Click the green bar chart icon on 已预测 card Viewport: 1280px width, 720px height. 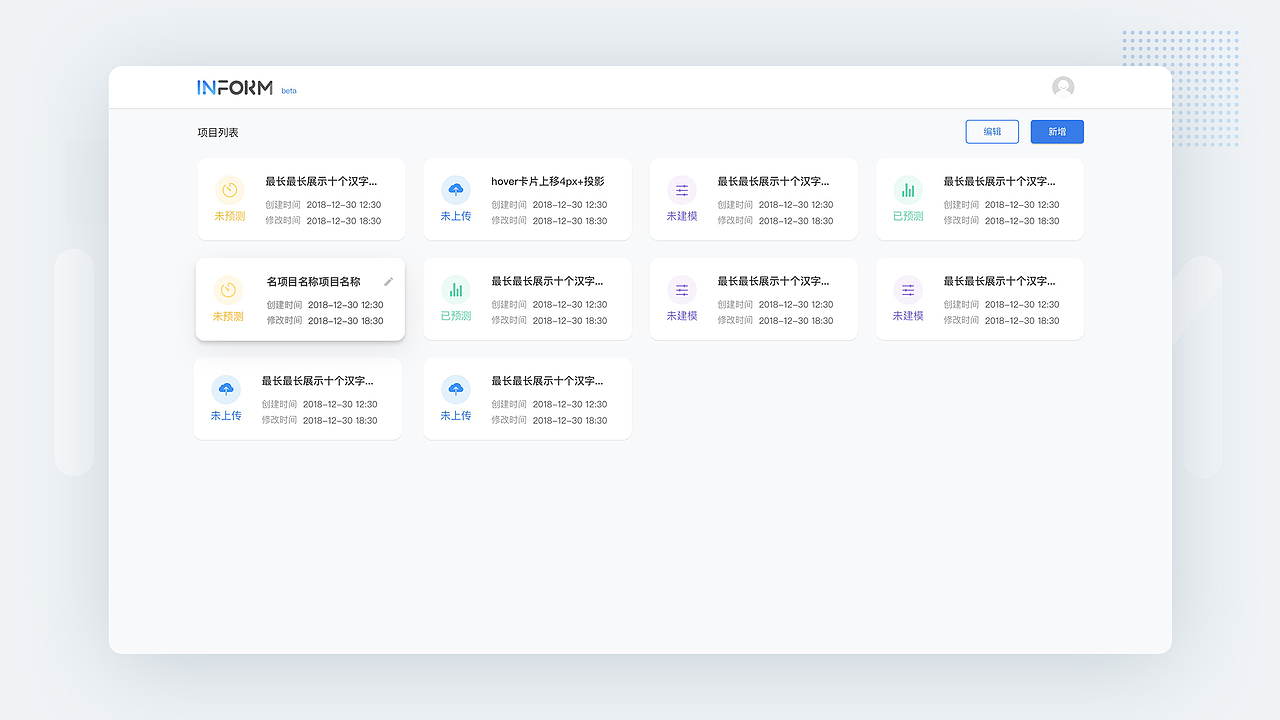click(x=455, y=289)
